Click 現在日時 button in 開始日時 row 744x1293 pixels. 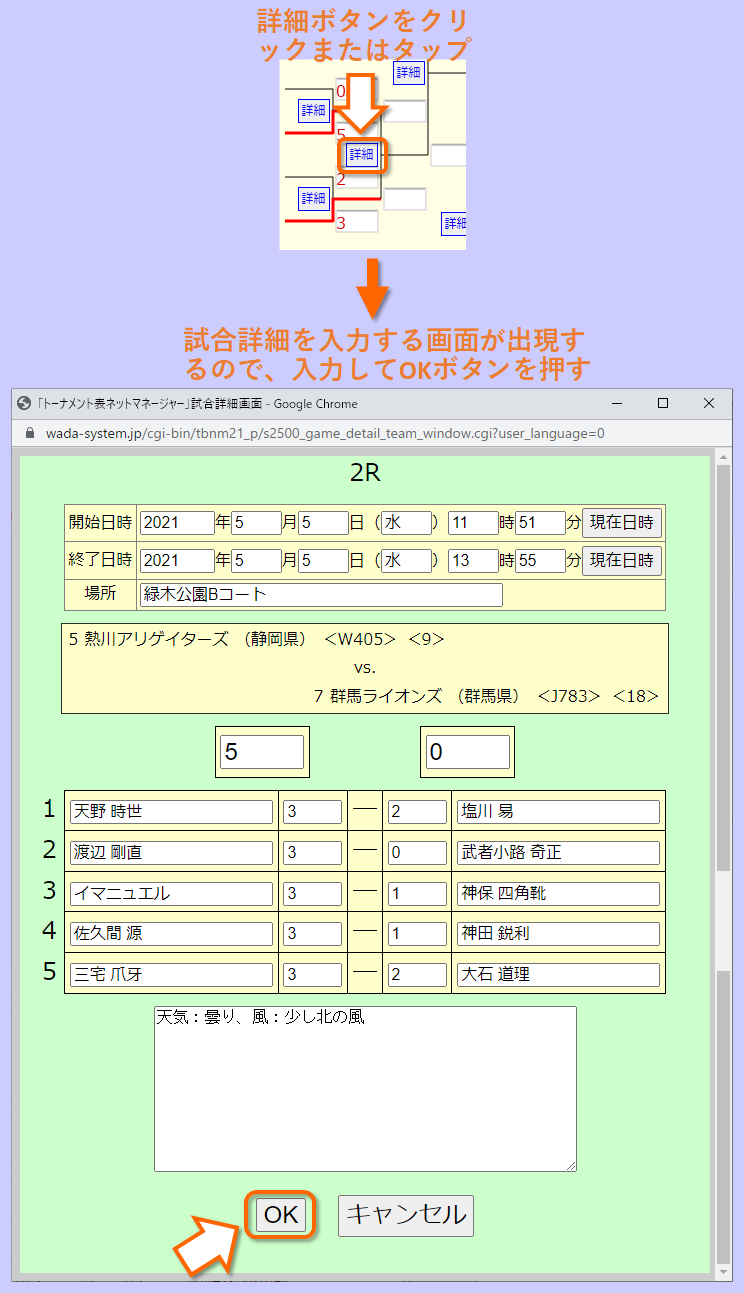622,522
